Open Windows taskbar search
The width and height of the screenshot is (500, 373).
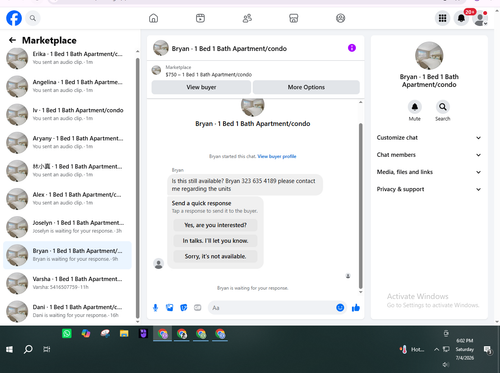[x=28, y=349]
